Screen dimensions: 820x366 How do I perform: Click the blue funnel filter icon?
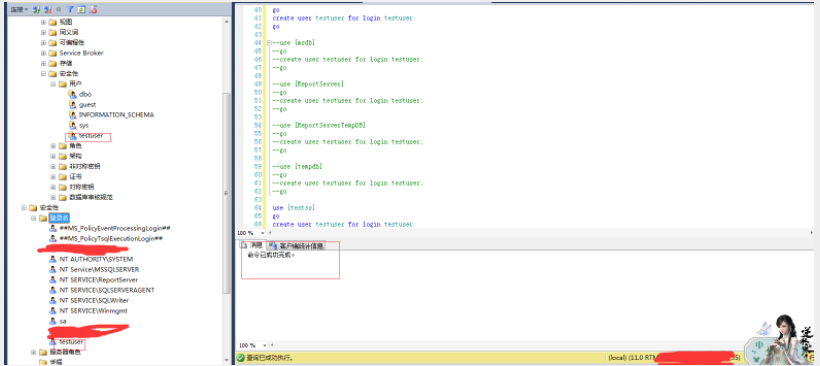pos(70,9)
